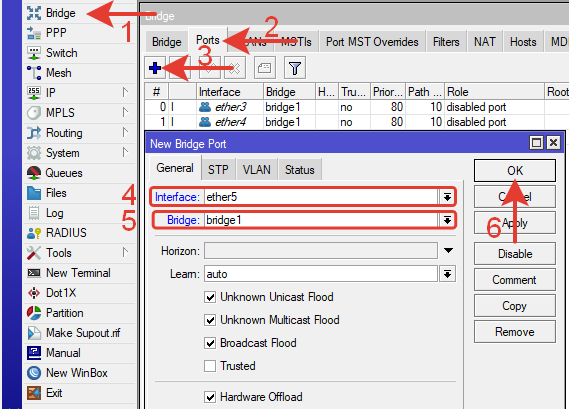Switch to the Filters tab
Screen dimensions: 569x409
click(x=446, y=42)
